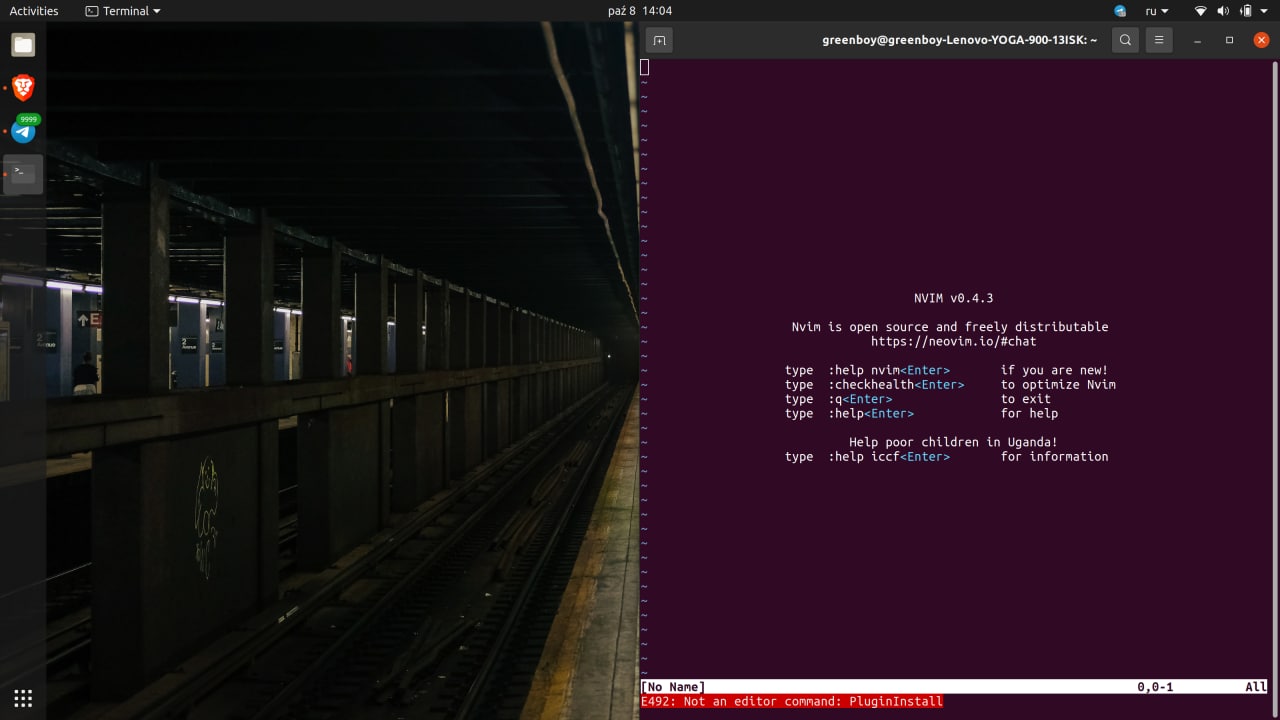Viewport: 1280px width, 720px height.
Task: Open the Files app in the dock
Action: click(23, 45)
